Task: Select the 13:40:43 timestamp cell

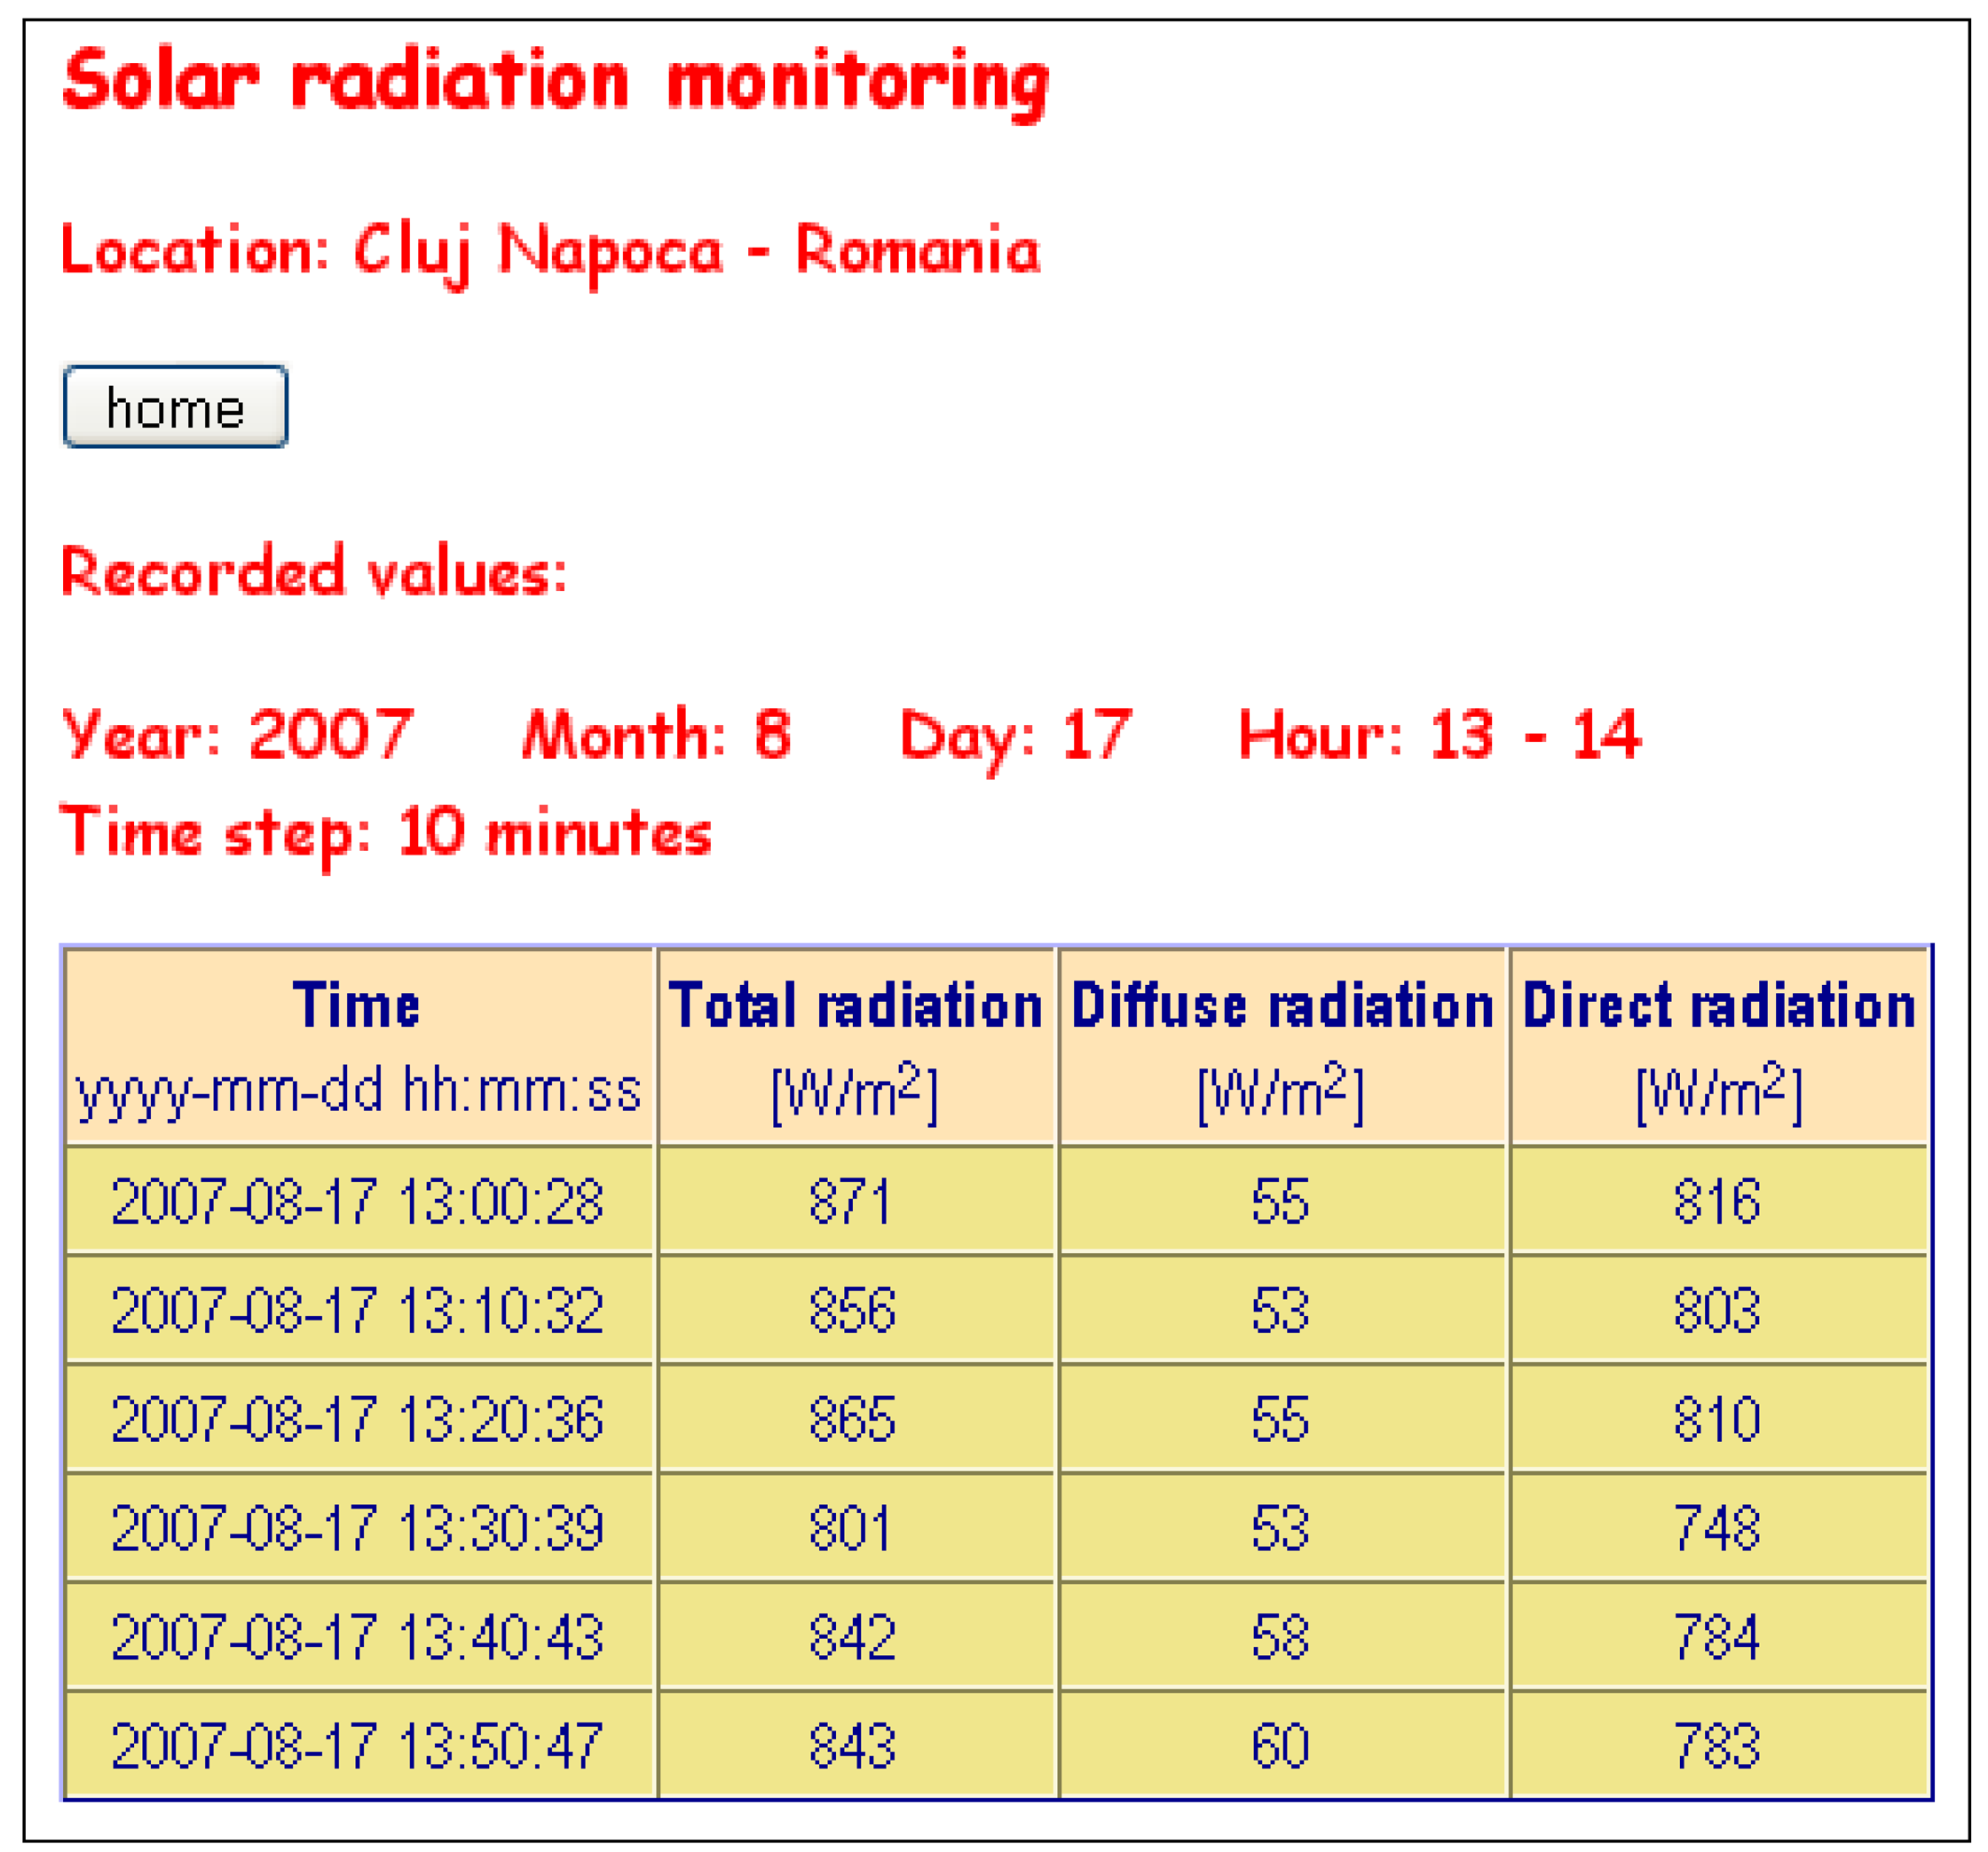Action: 357,1637
